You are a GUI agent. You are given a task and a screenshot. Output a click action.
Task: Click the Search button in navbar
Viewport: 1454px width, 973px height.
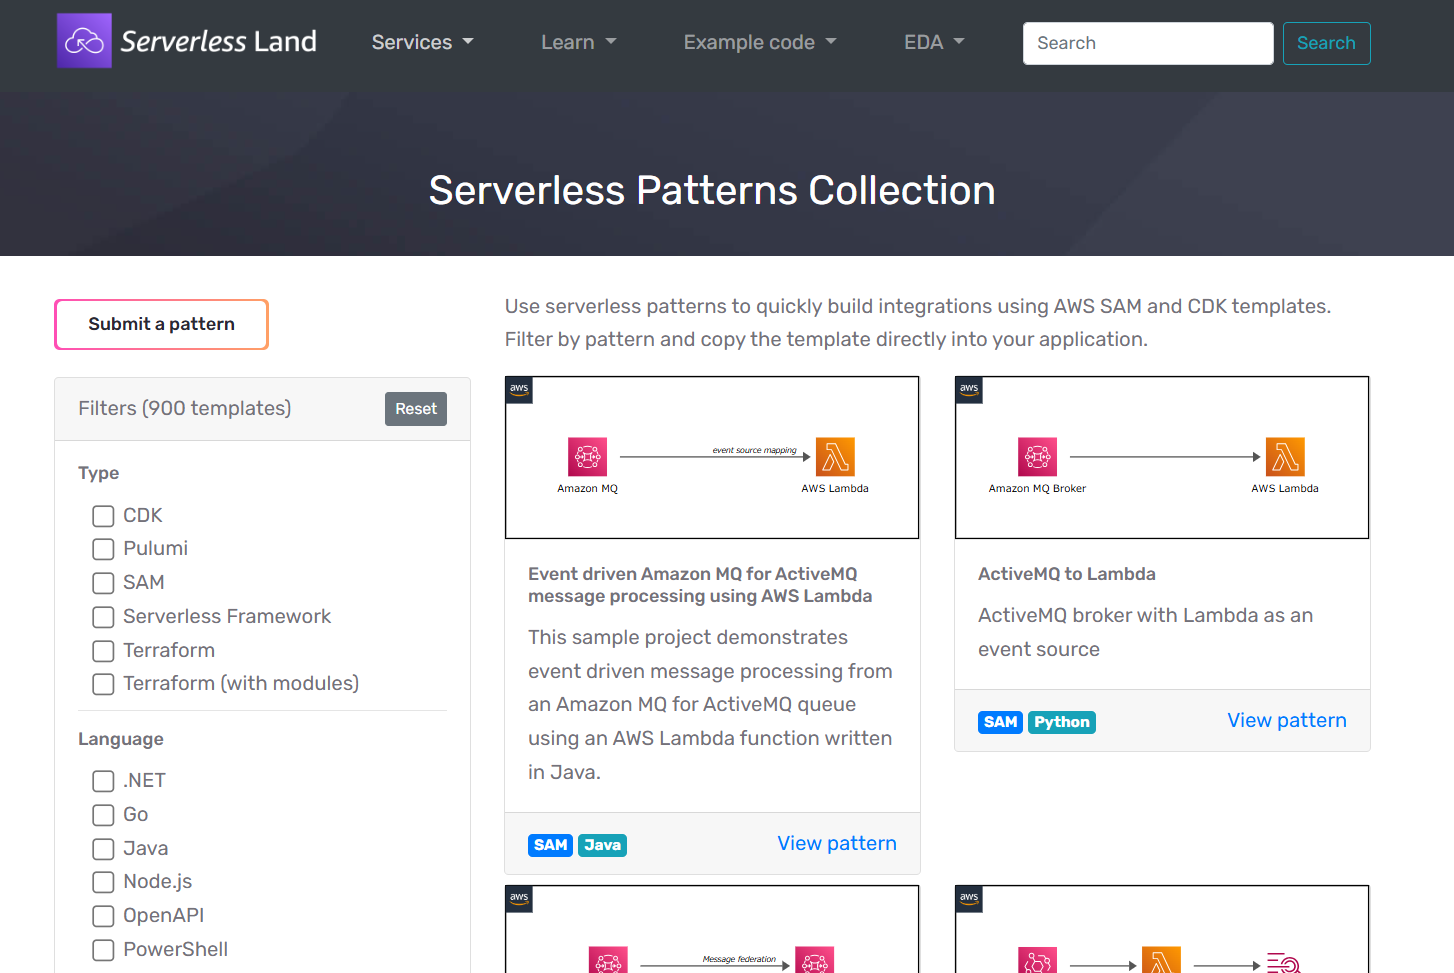pos(1326,43)
